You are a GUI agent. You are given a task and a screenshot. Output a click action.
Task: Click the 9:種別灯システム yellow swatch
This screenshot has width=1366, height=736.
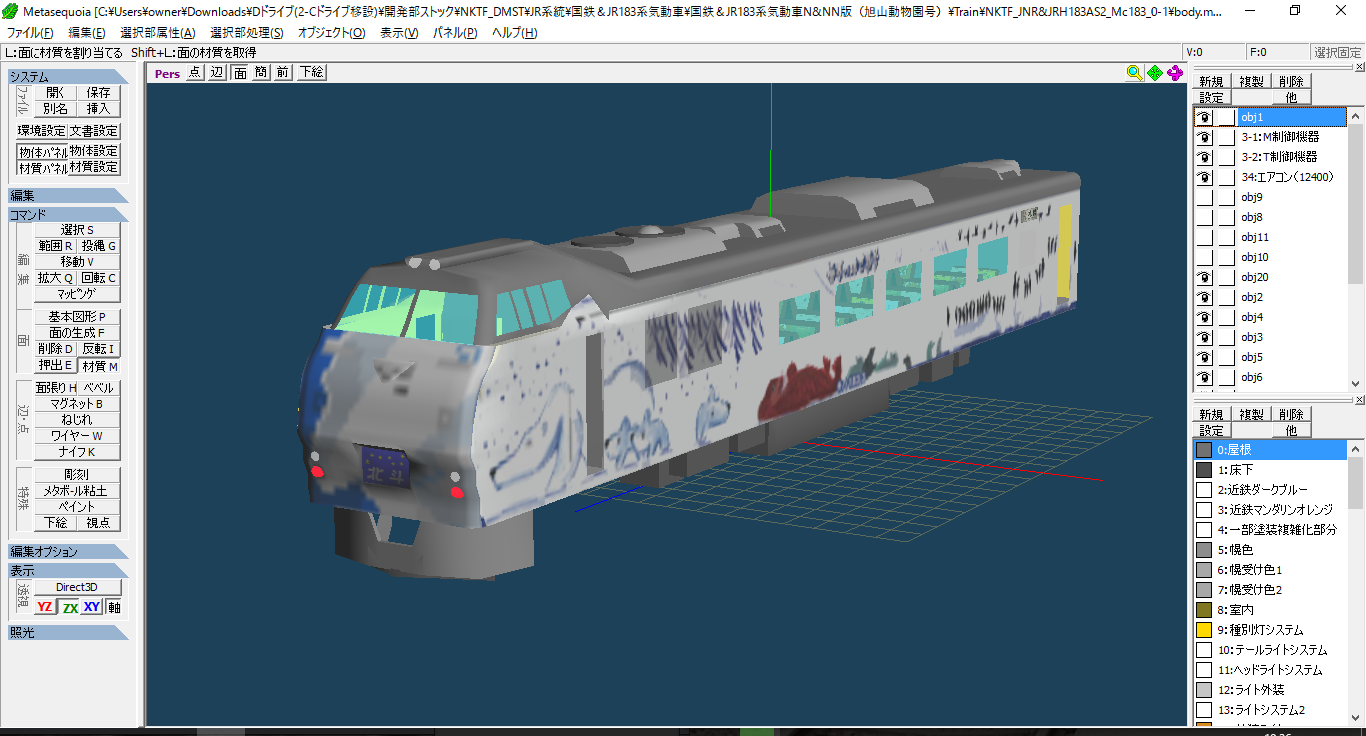click(1204, 630)
